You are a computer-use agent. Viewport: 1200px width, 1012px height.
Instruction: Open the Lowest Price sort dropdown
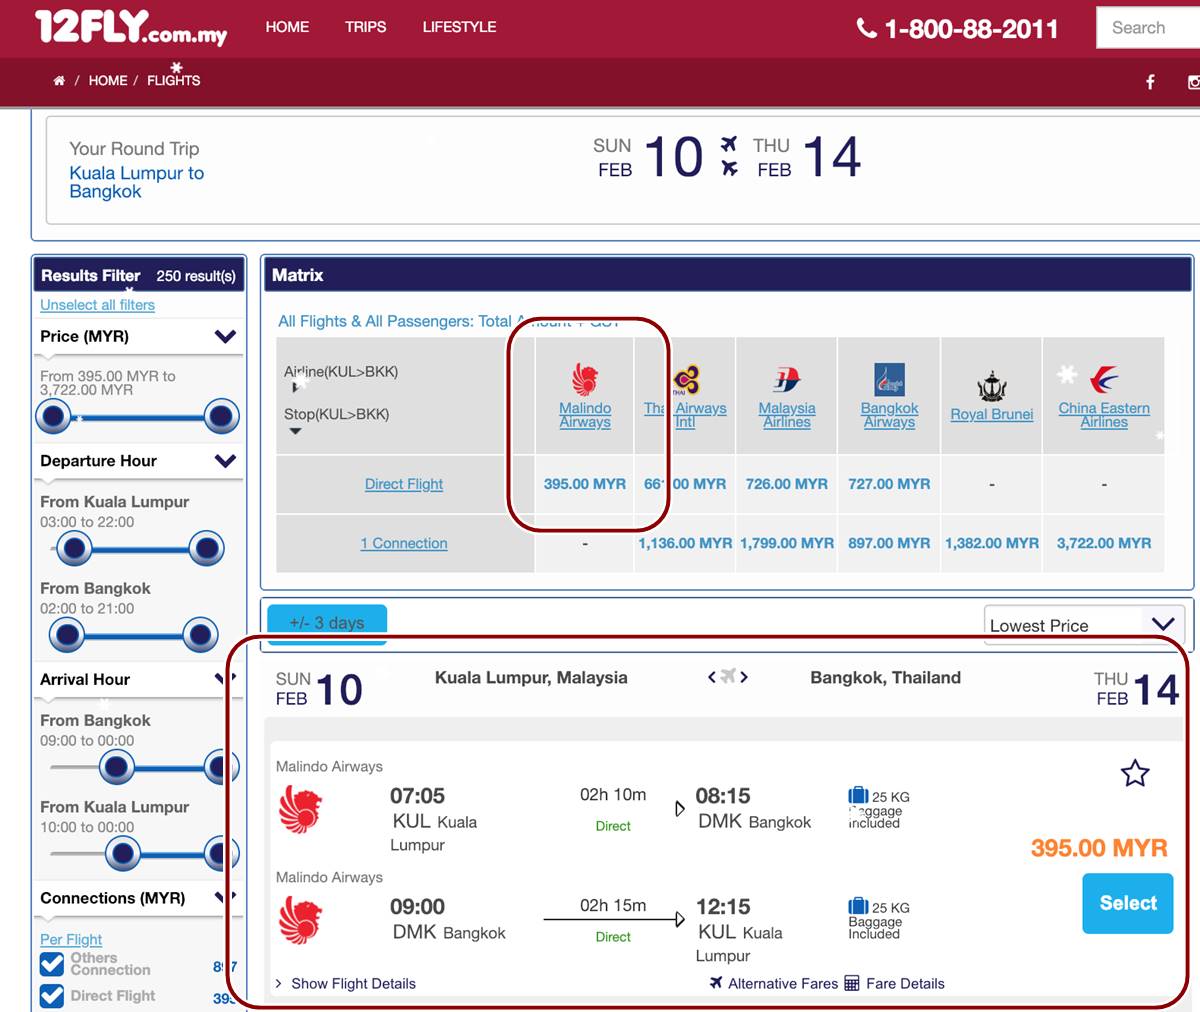(1084, 625)
